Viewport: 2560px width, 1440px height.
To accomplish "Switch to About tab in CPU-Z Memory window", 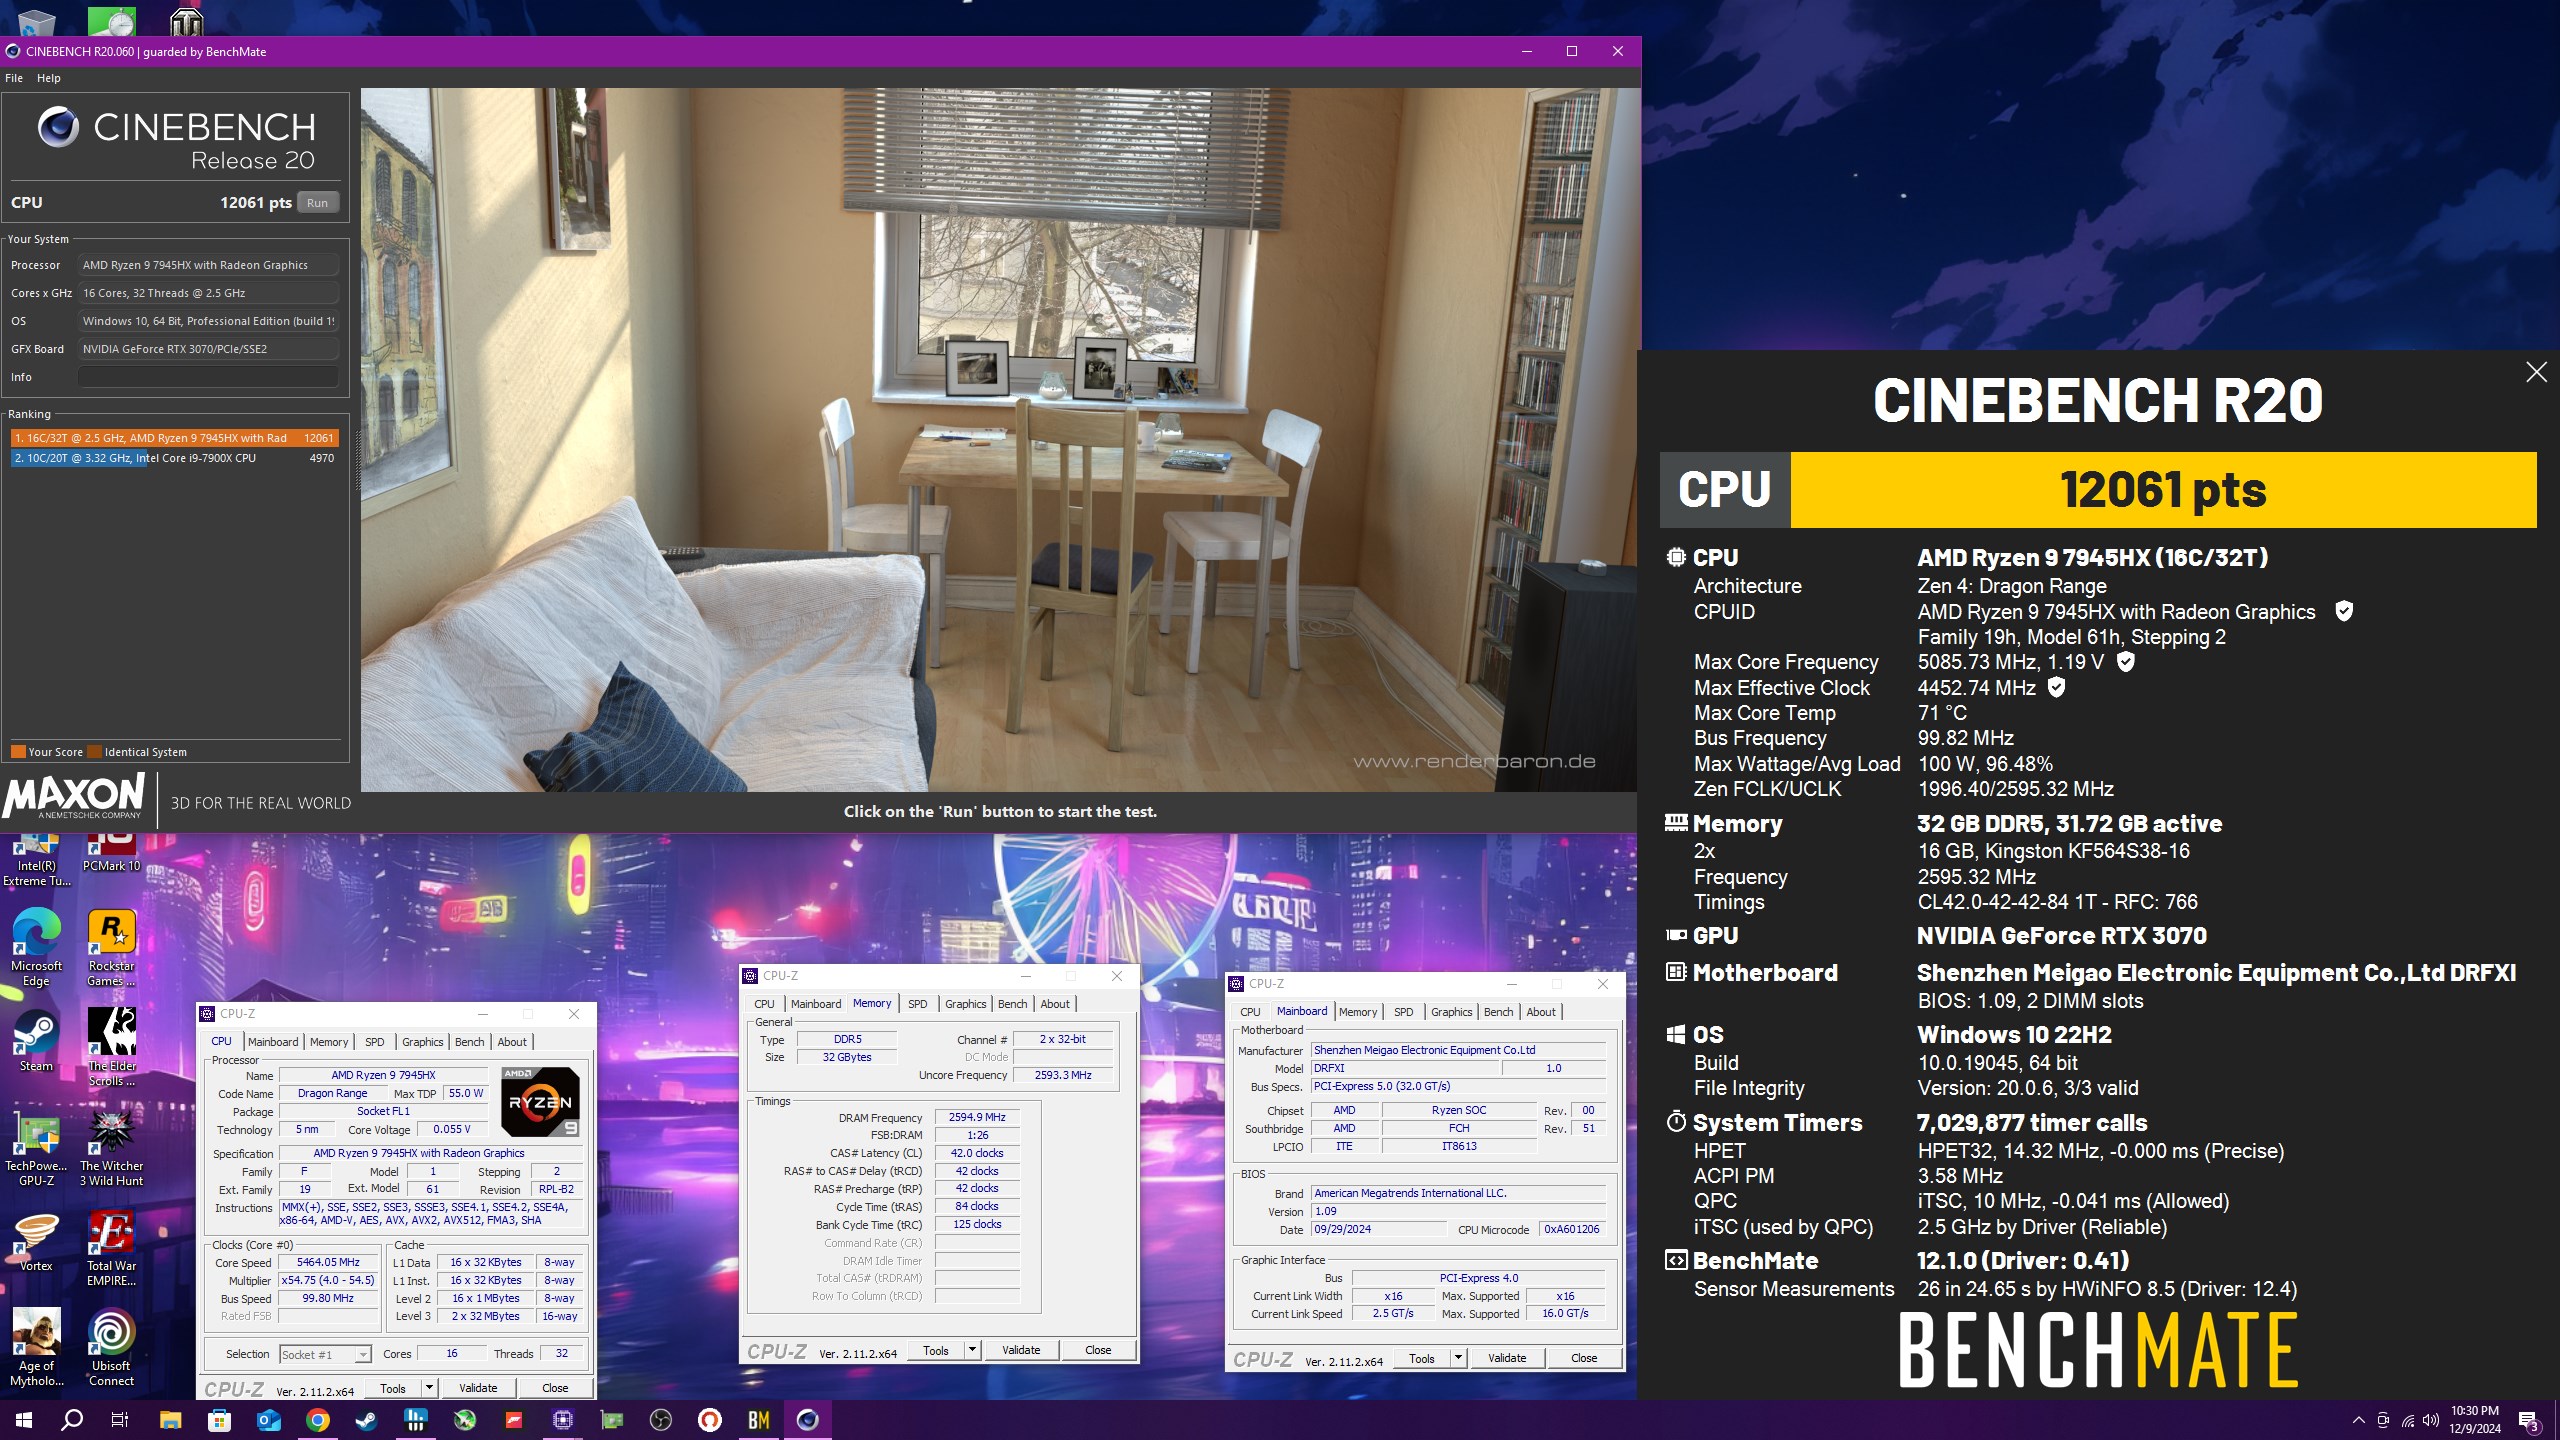I will coord(1054,1004).
